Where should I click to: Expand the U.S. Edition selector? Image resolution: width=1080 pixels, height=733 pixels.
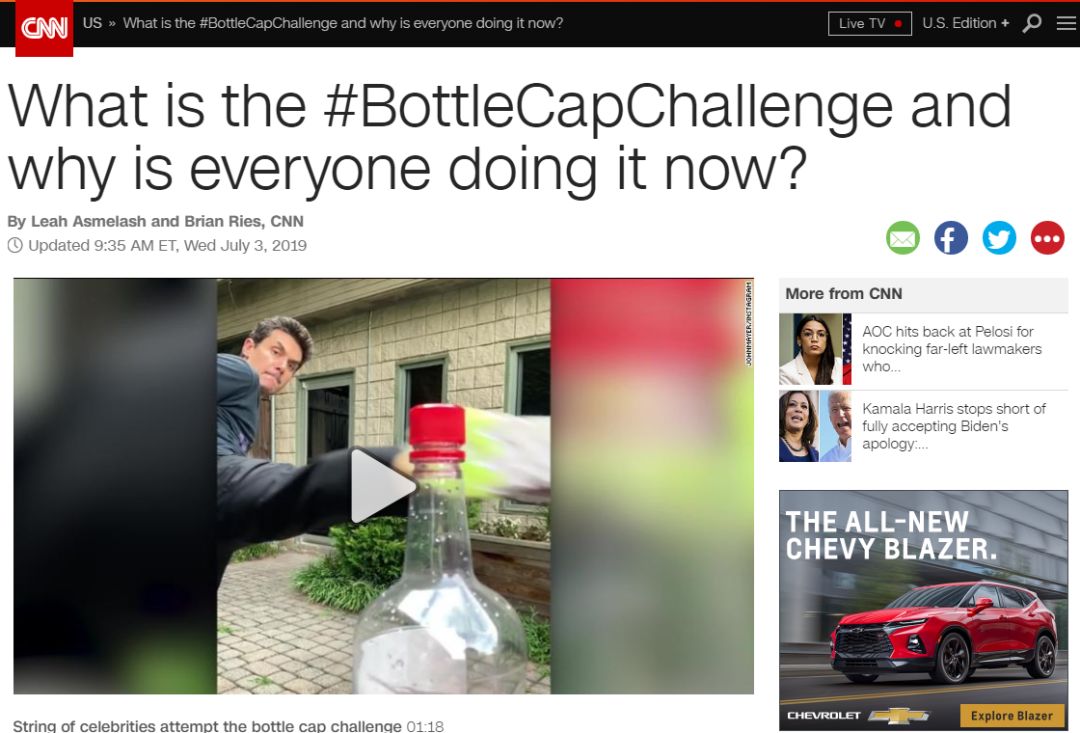point(966,23)
